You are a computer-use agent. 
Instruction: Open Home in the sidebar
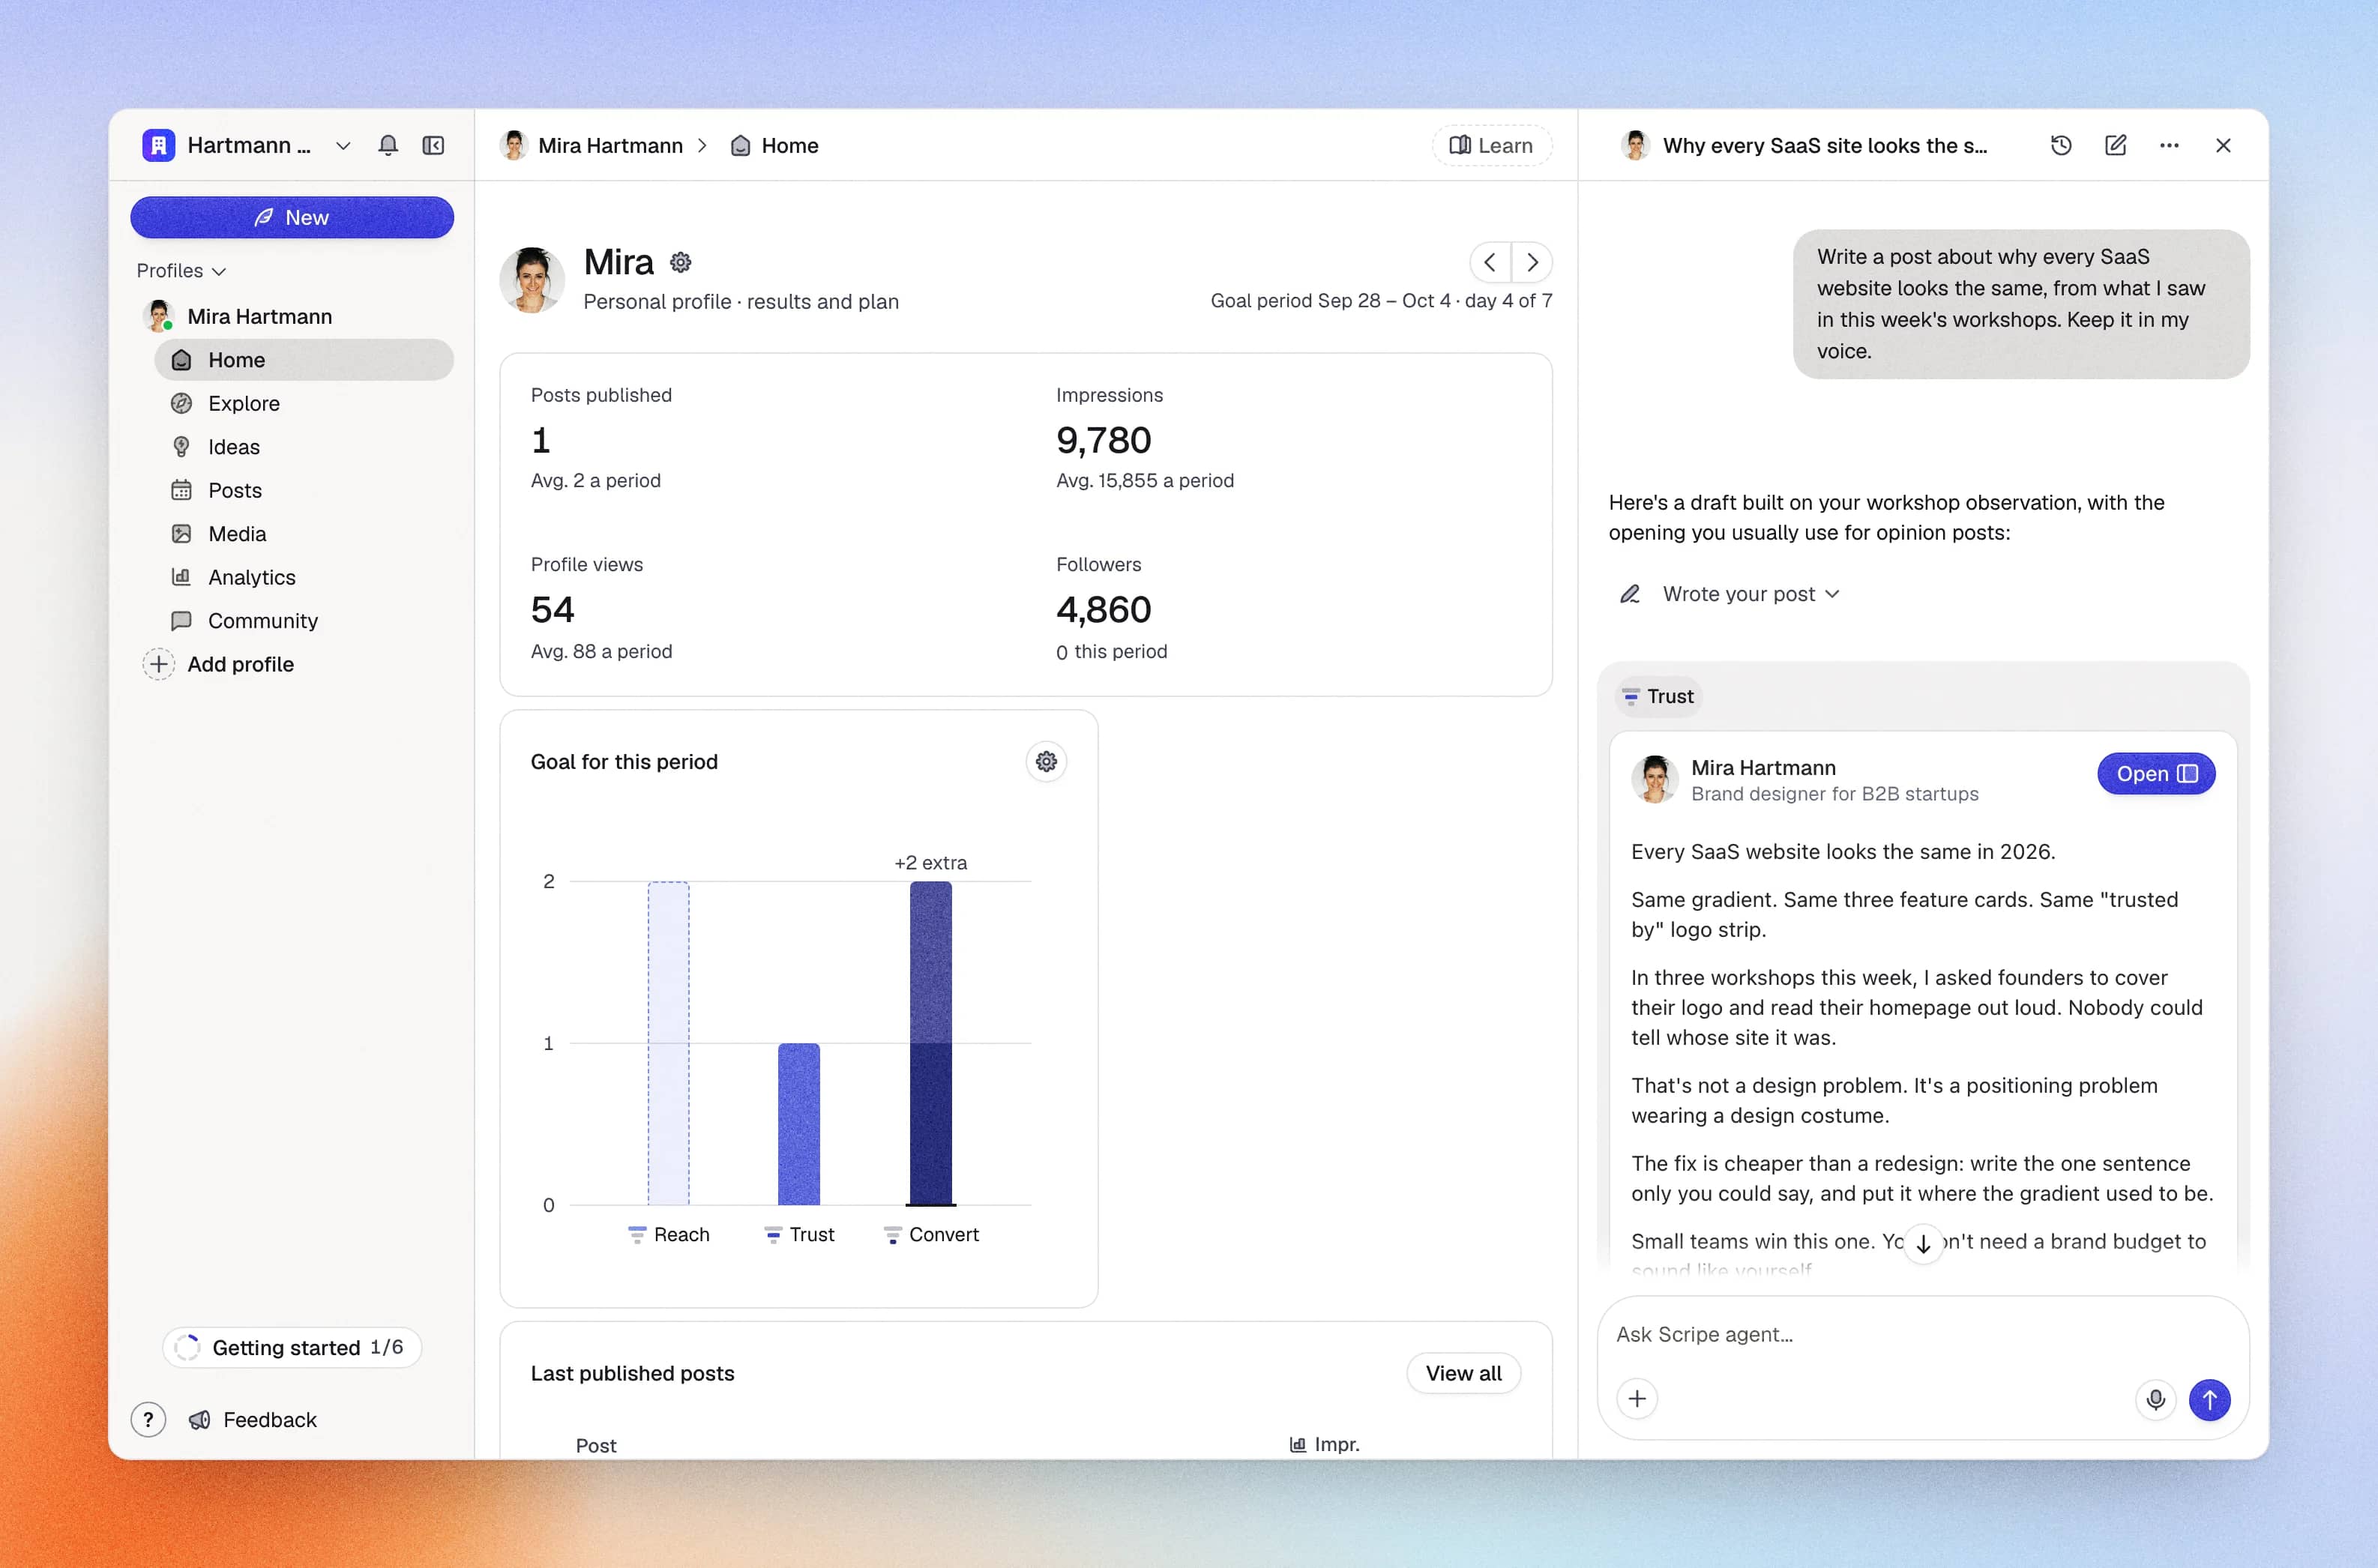(x=304, y=360)
